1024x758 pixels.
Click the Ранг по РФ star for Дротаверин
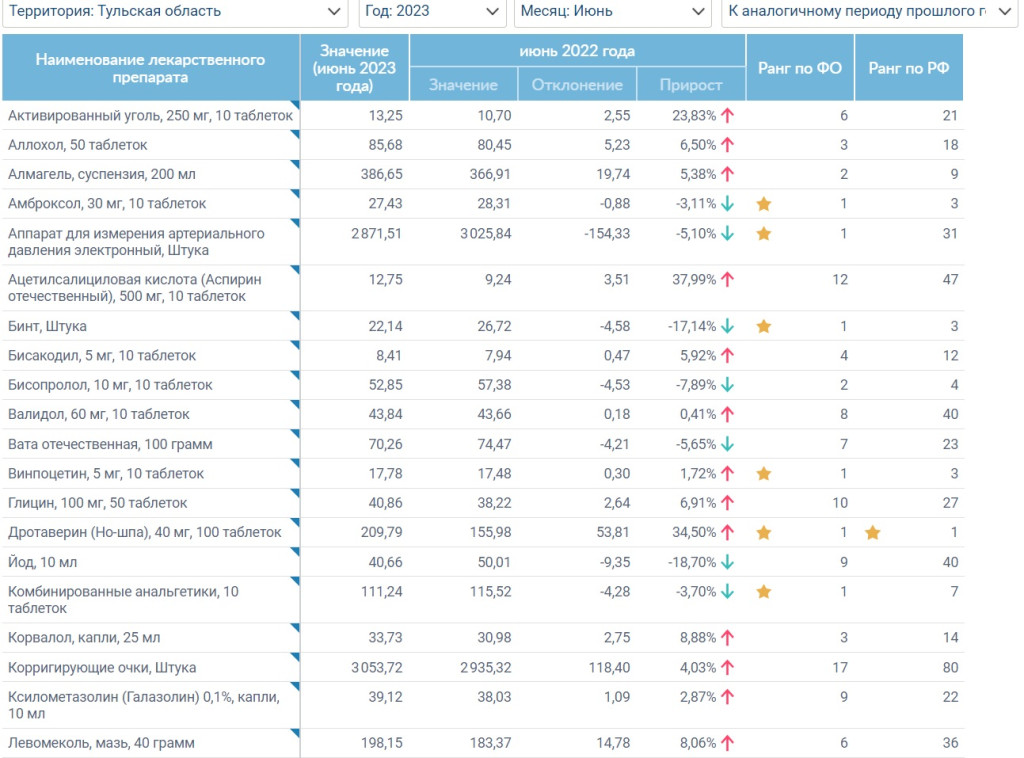pos(872,533)
